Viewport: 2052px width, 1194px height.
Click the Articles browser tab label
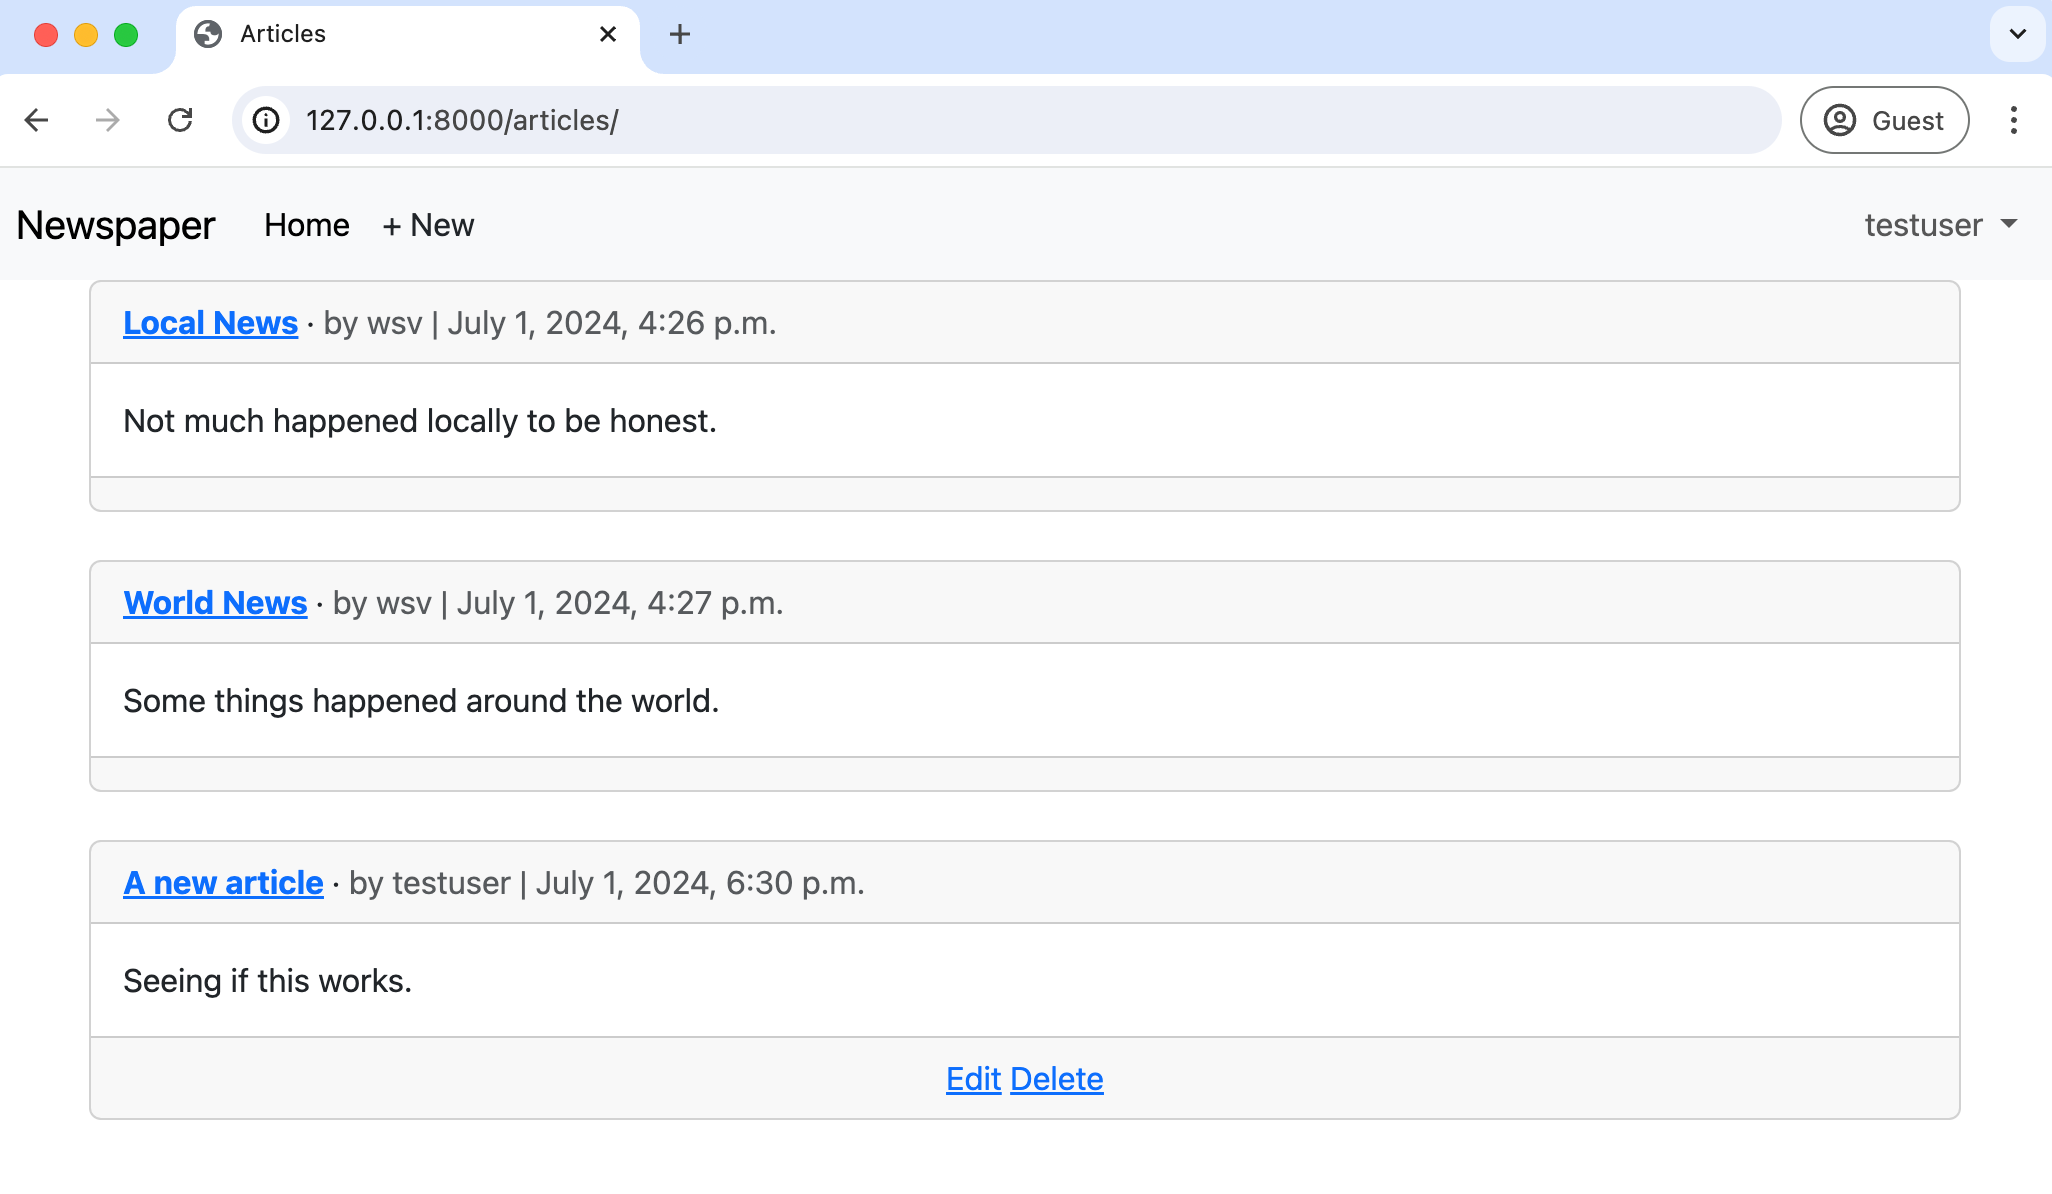click(284, 34)
